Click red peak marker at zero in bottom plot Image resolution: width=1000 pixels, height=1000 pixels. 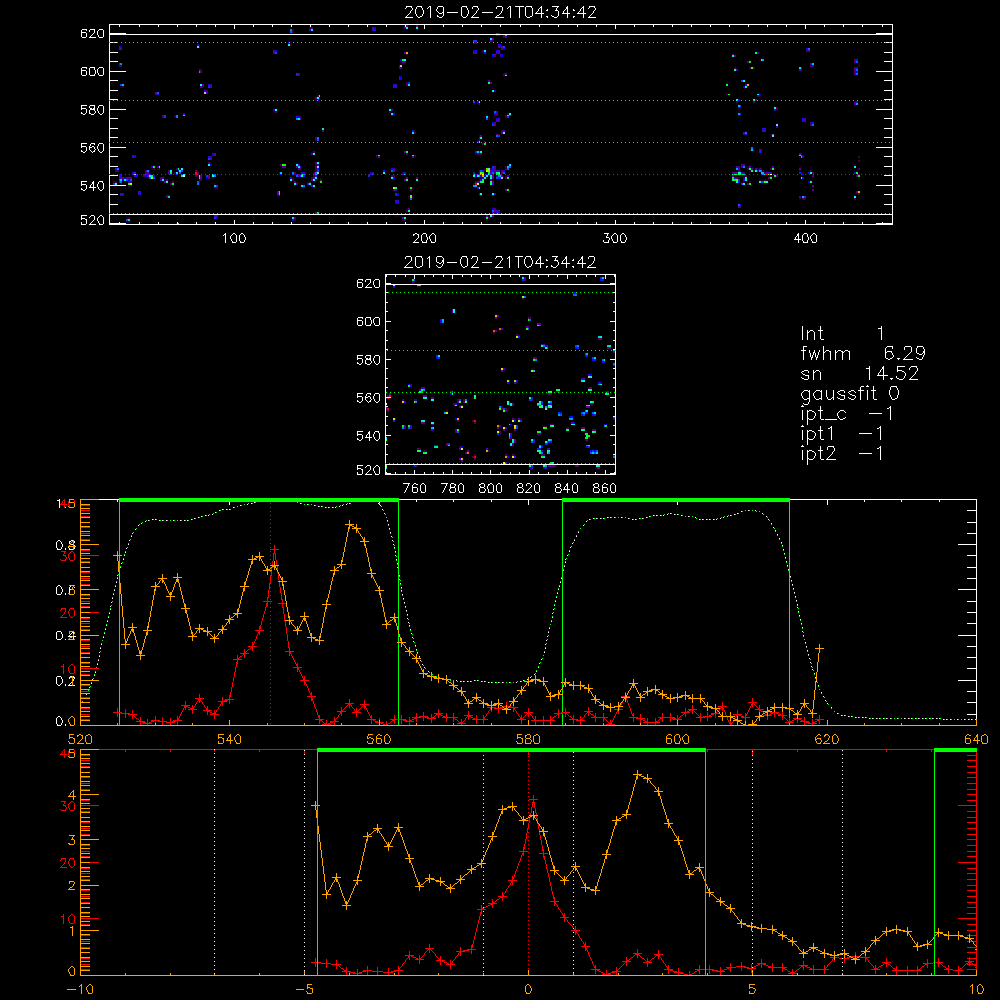tap(533, 800)
